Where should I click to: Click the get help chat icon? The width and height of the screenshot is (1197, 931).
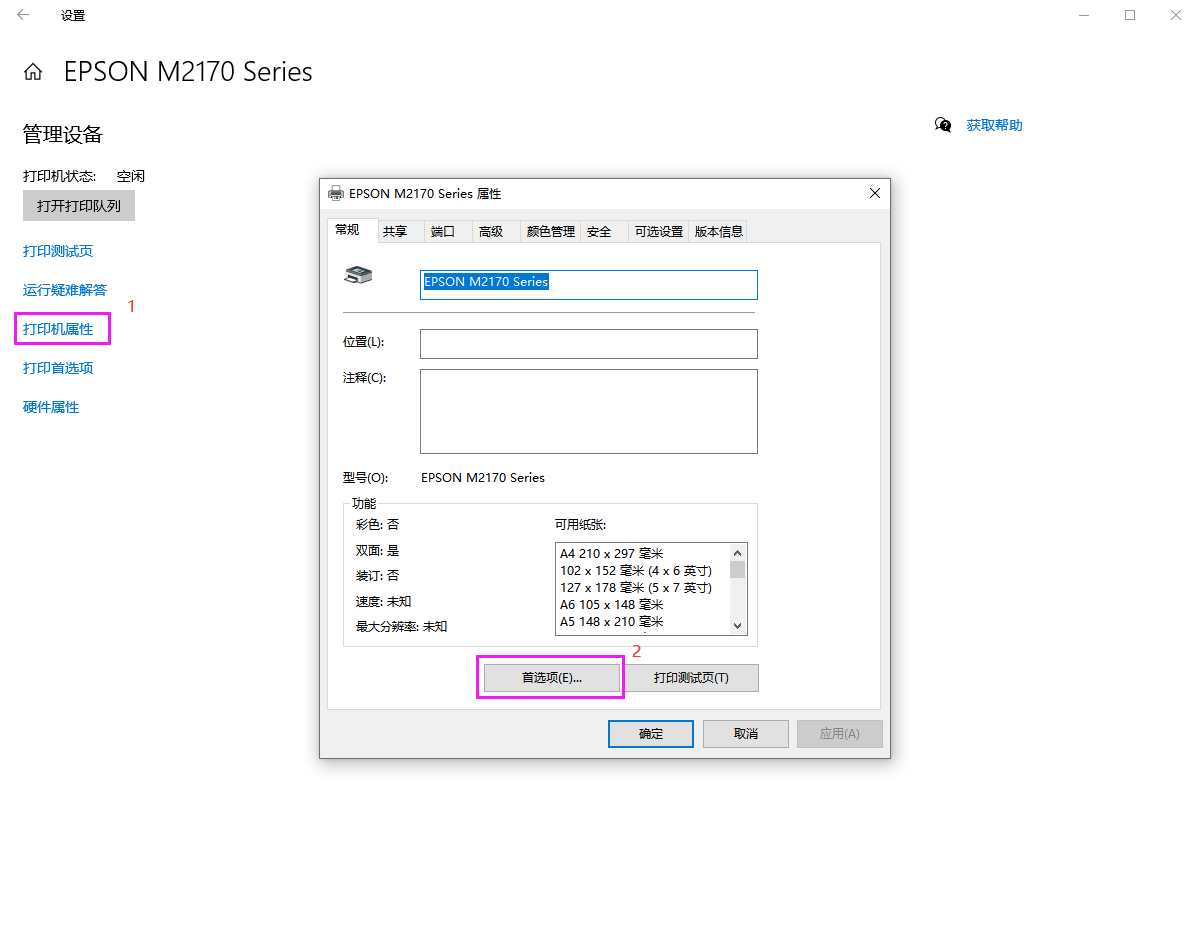coord(943,125)
